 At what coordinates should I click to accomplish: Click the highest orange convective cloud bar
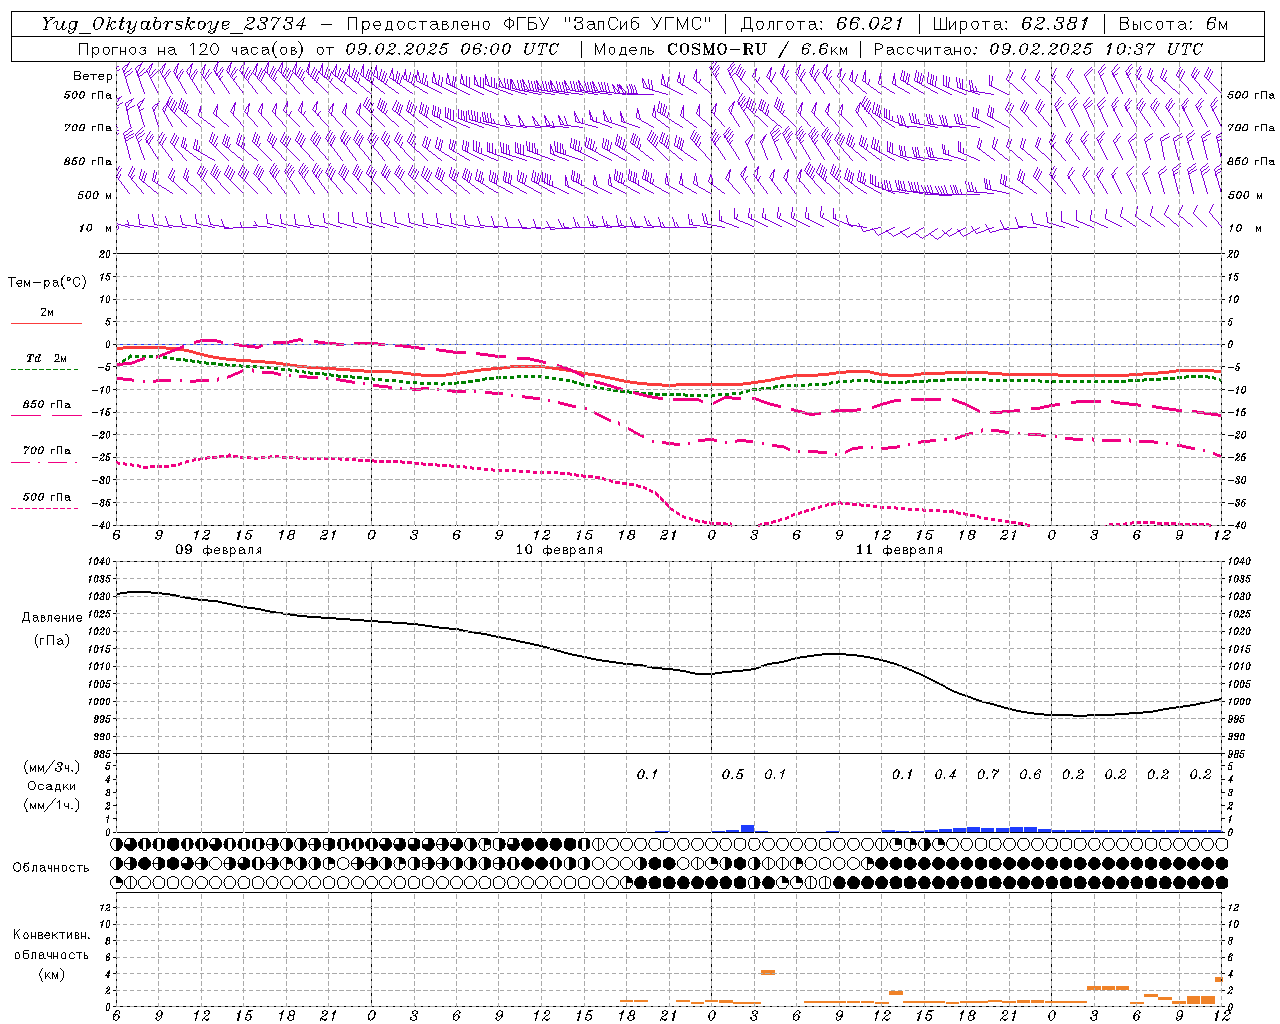click(x=768, y=972)
